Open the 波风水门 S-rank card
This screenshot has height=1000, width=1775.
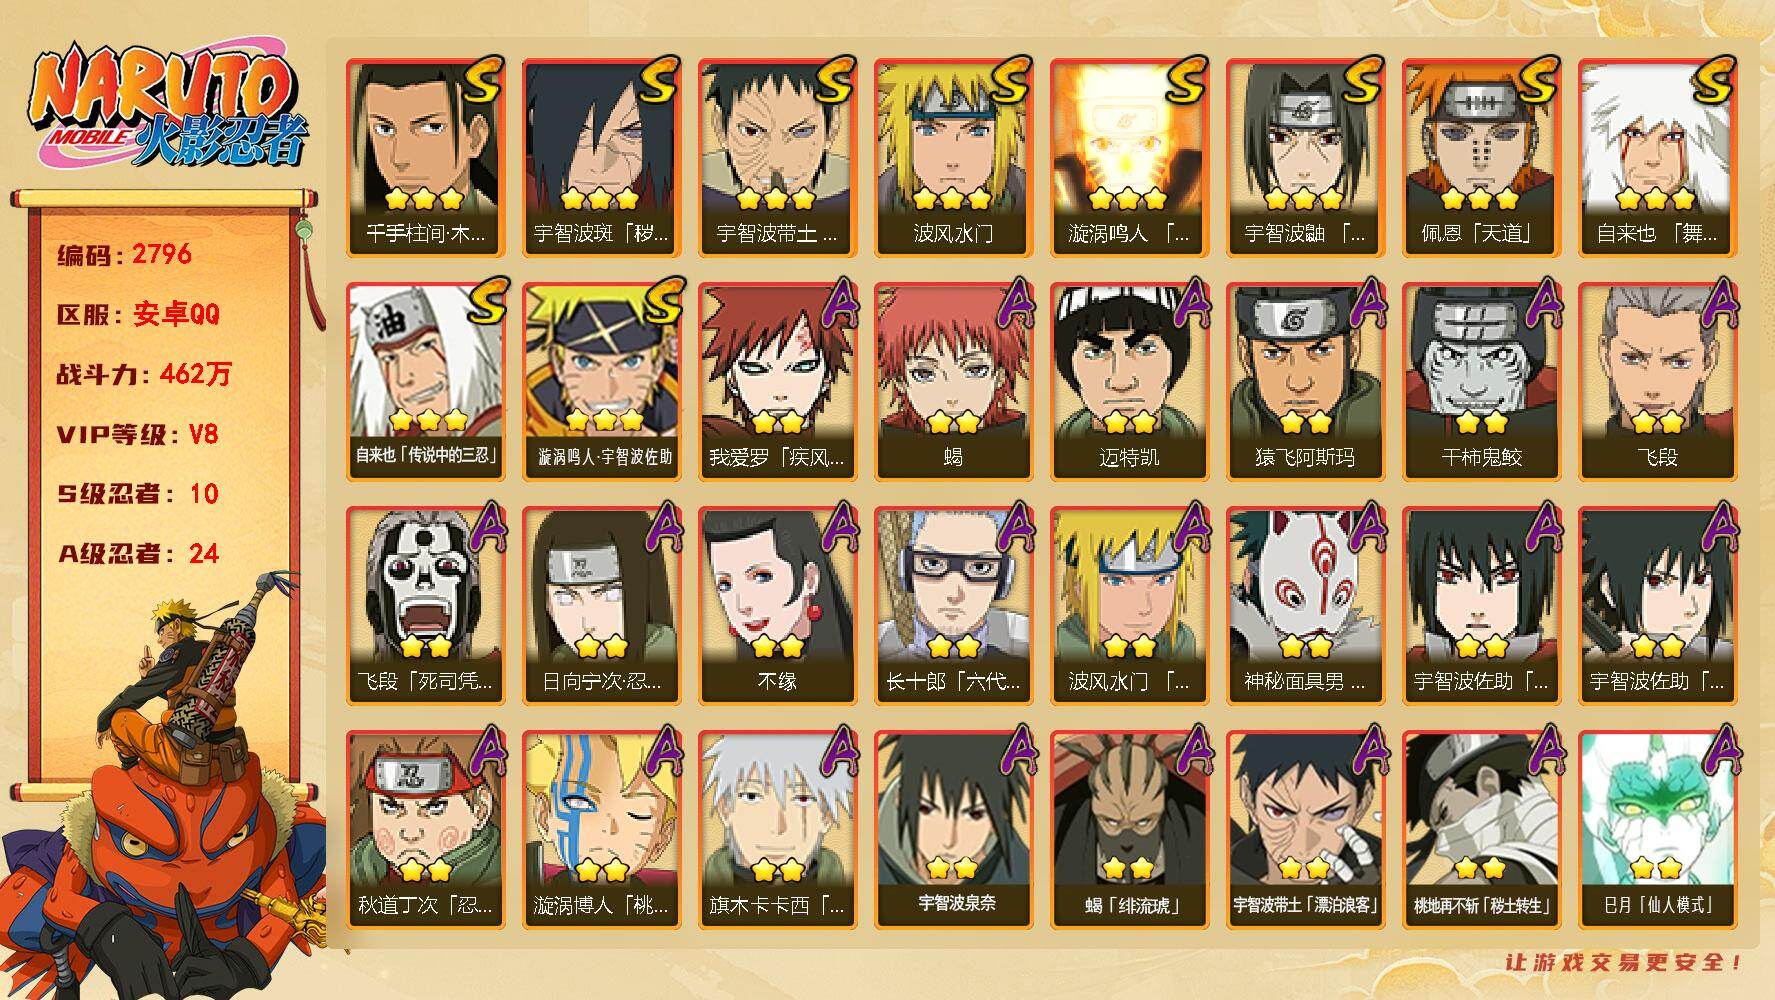[953, 158]
